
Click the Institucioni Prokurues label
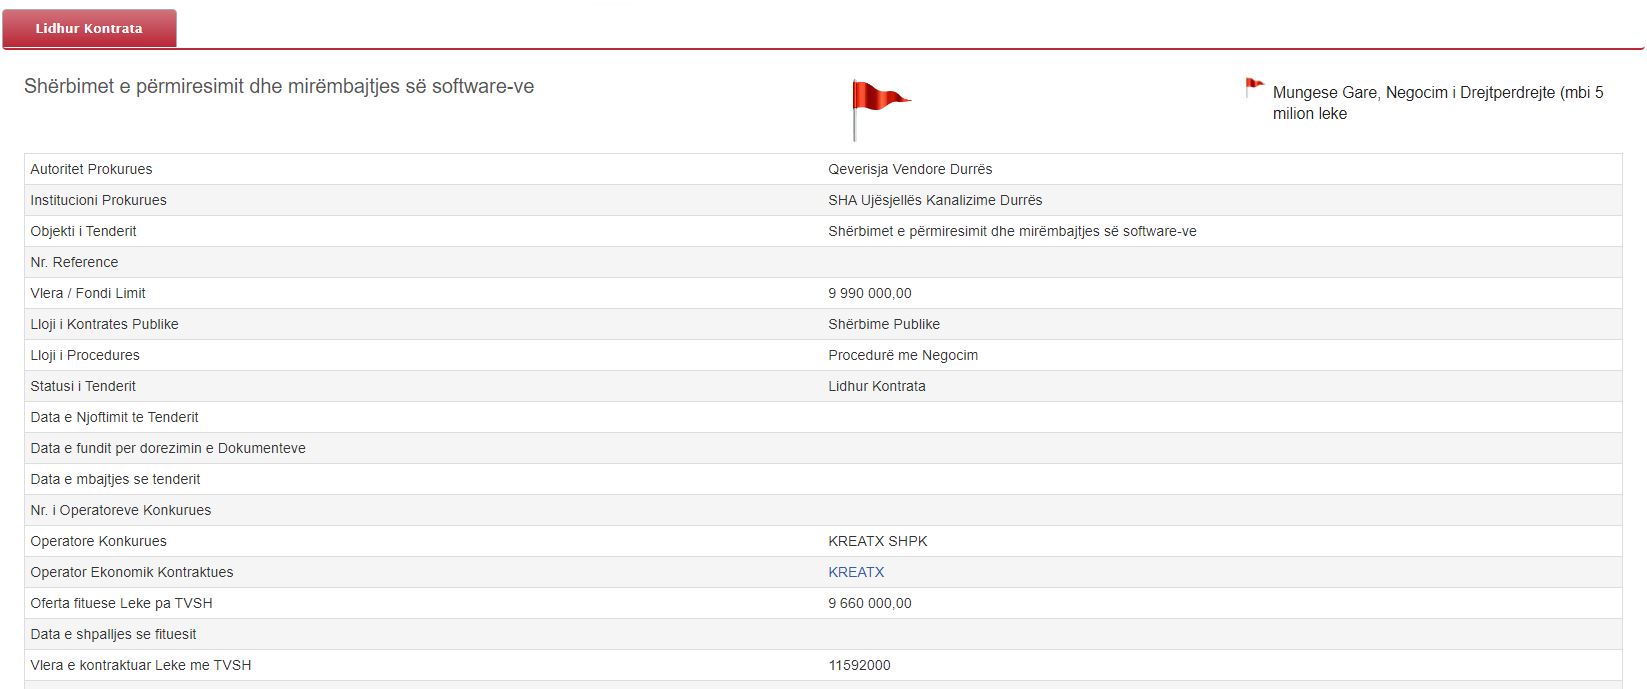click(98, 200)
